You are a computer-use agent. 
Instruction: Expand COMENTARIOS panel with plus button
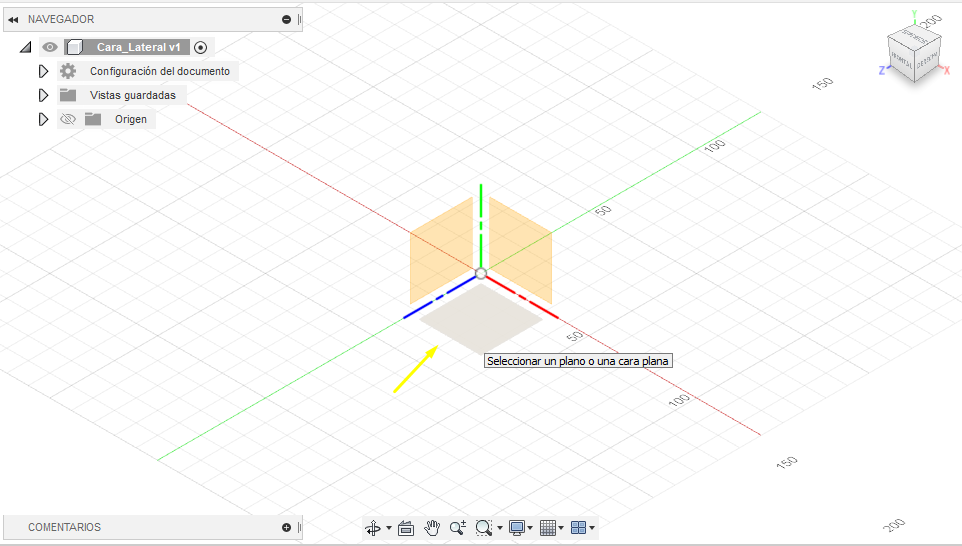[286, 528]
